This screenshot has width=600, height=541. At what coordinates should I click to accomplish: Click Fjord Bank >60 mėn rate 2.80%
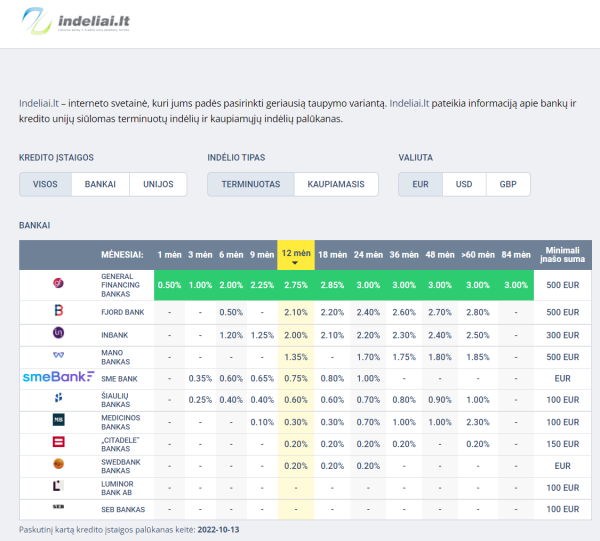(478, 312)
